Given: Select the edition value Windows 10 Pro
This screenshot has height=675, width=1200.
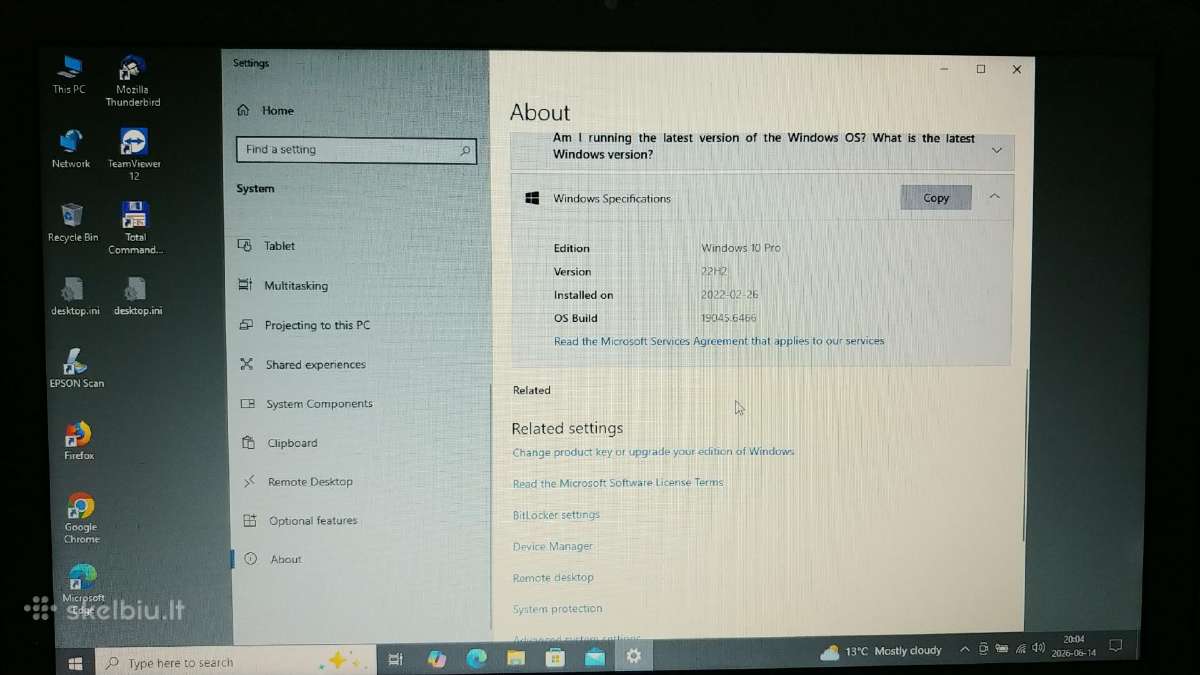Looking at the screenshot, I should tap(741, 247).
